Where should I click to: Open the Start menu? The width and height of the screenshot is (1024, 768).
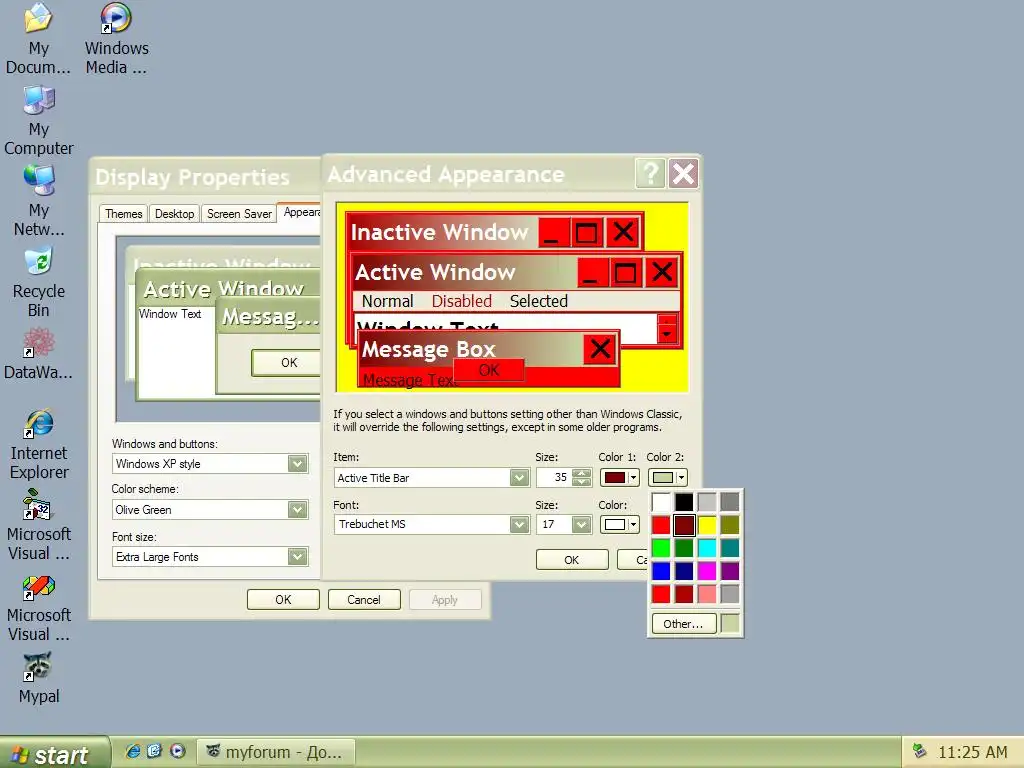point(54,753)
